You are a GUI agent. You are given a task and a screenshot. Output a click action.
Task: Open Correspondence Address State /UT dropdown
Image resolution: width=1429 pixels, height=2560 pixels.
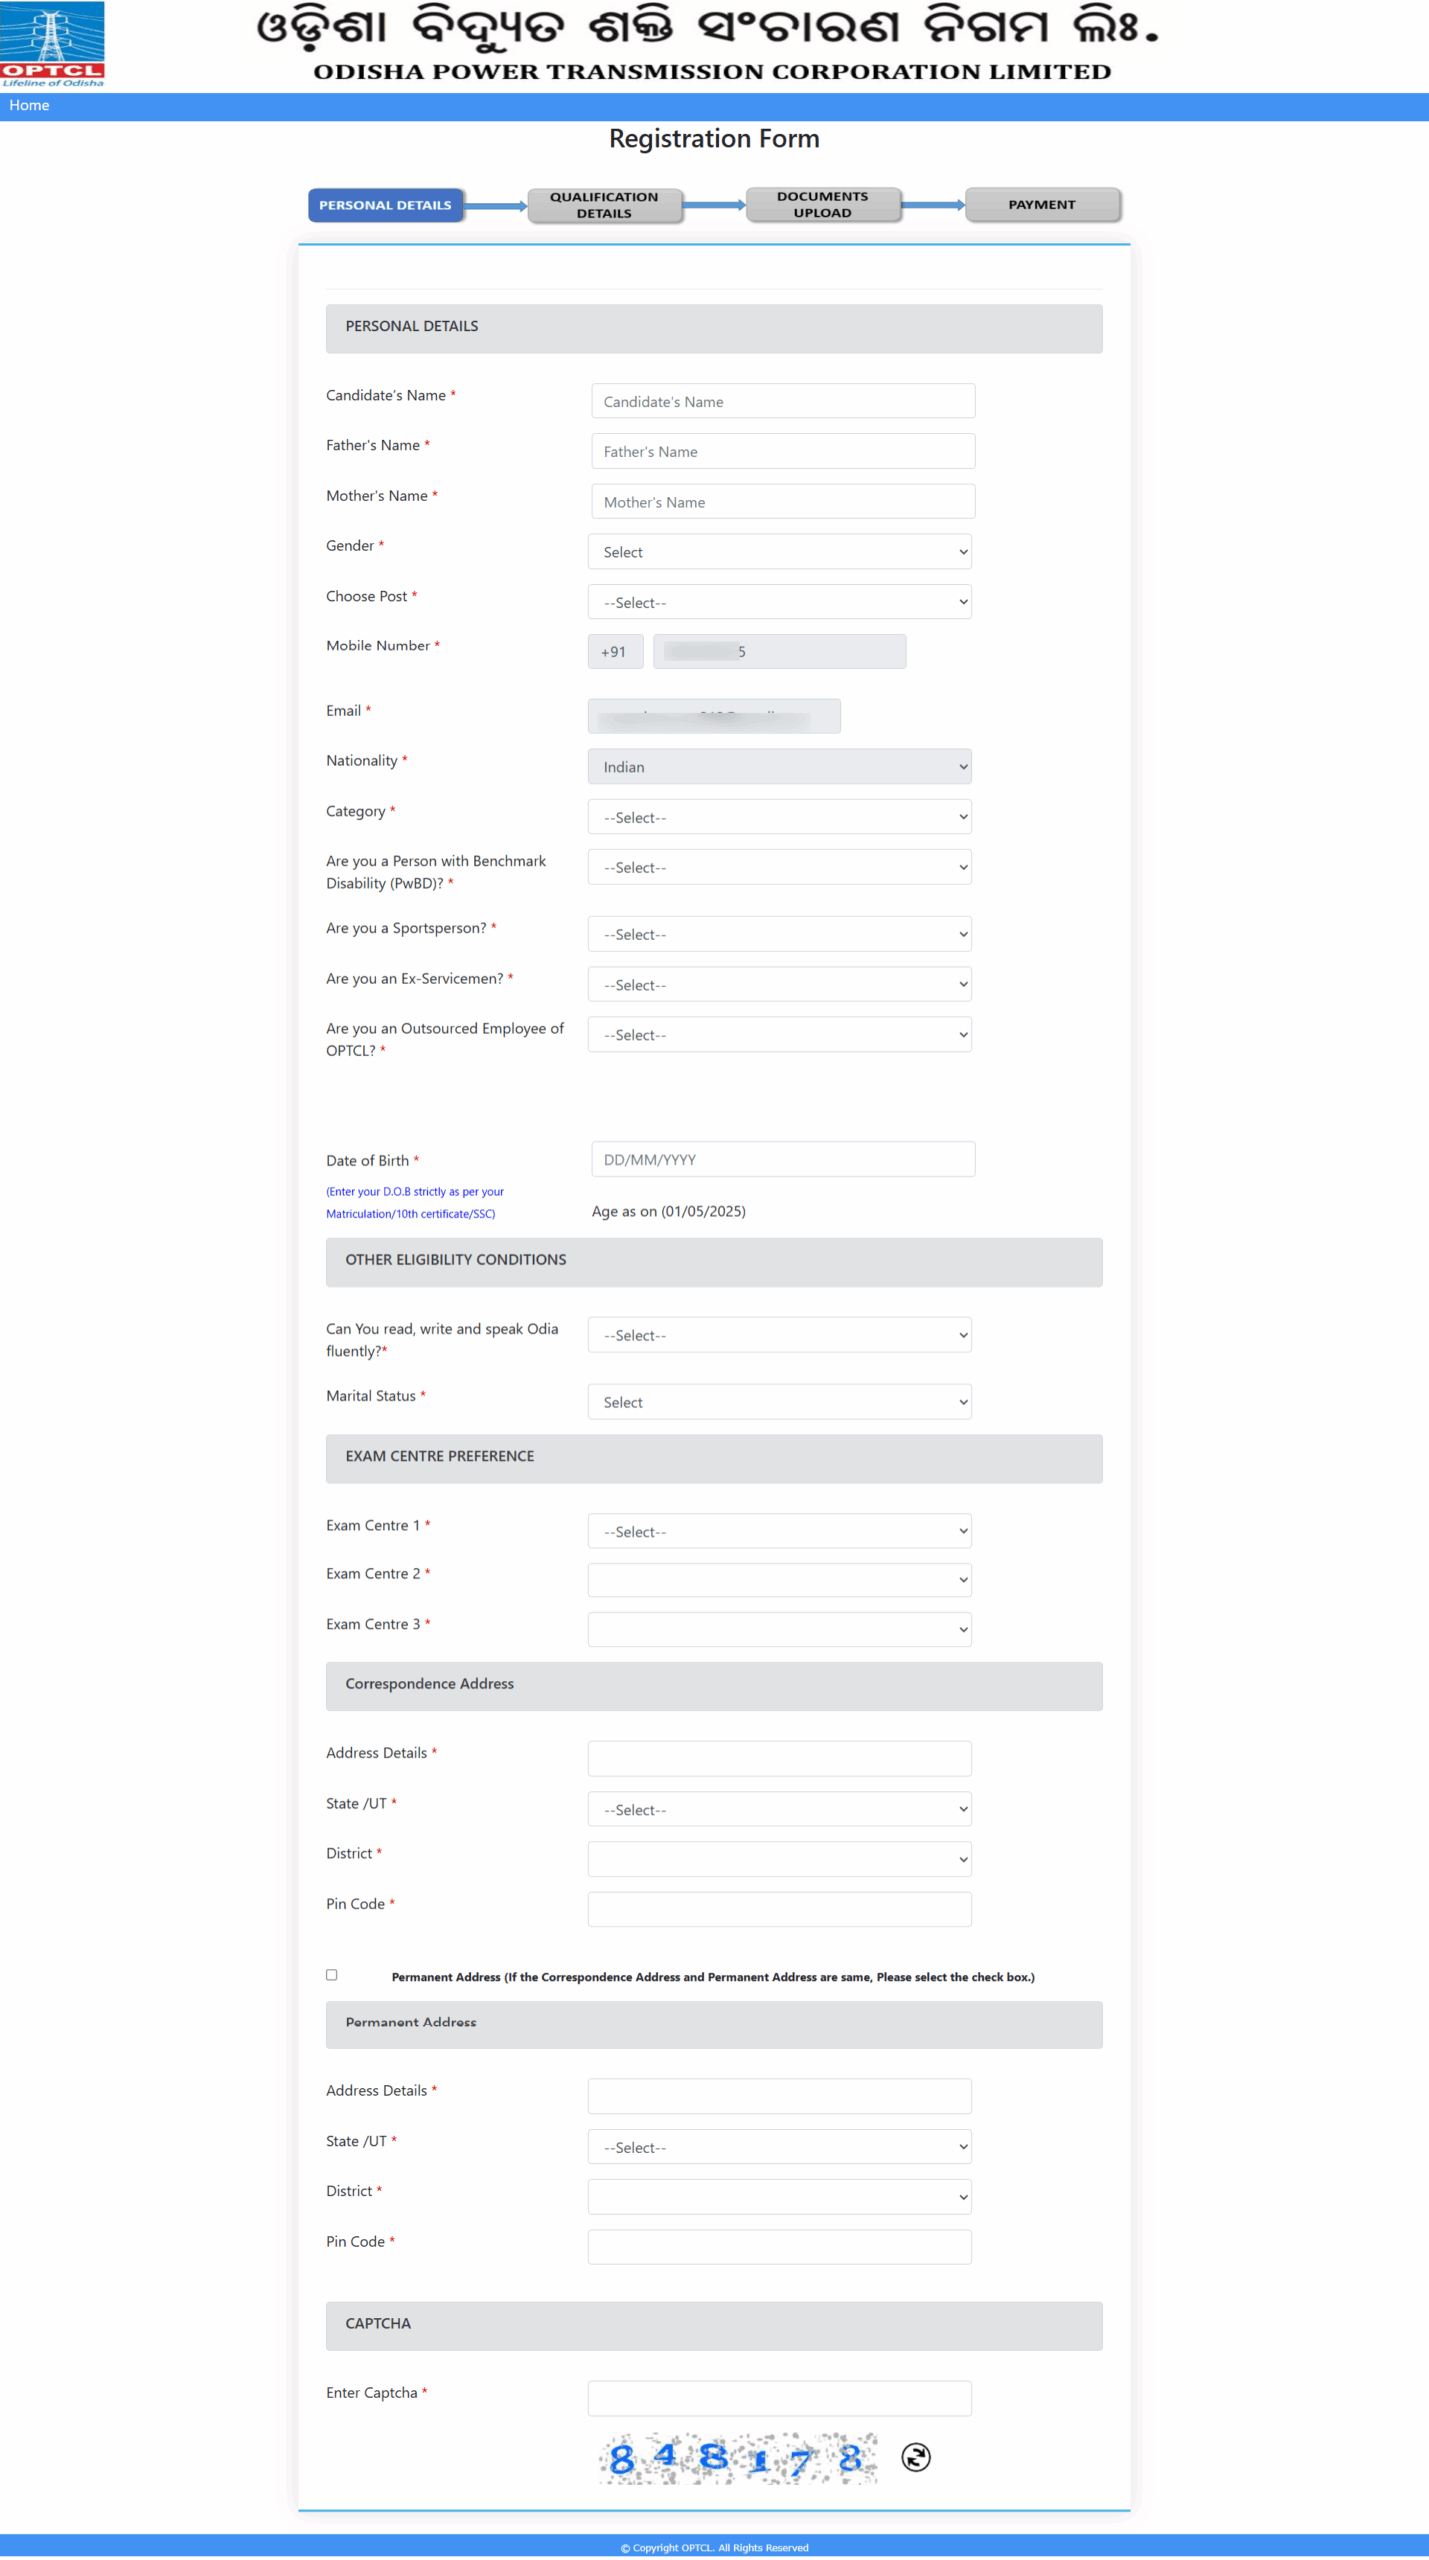click(x=779, y=1809)
